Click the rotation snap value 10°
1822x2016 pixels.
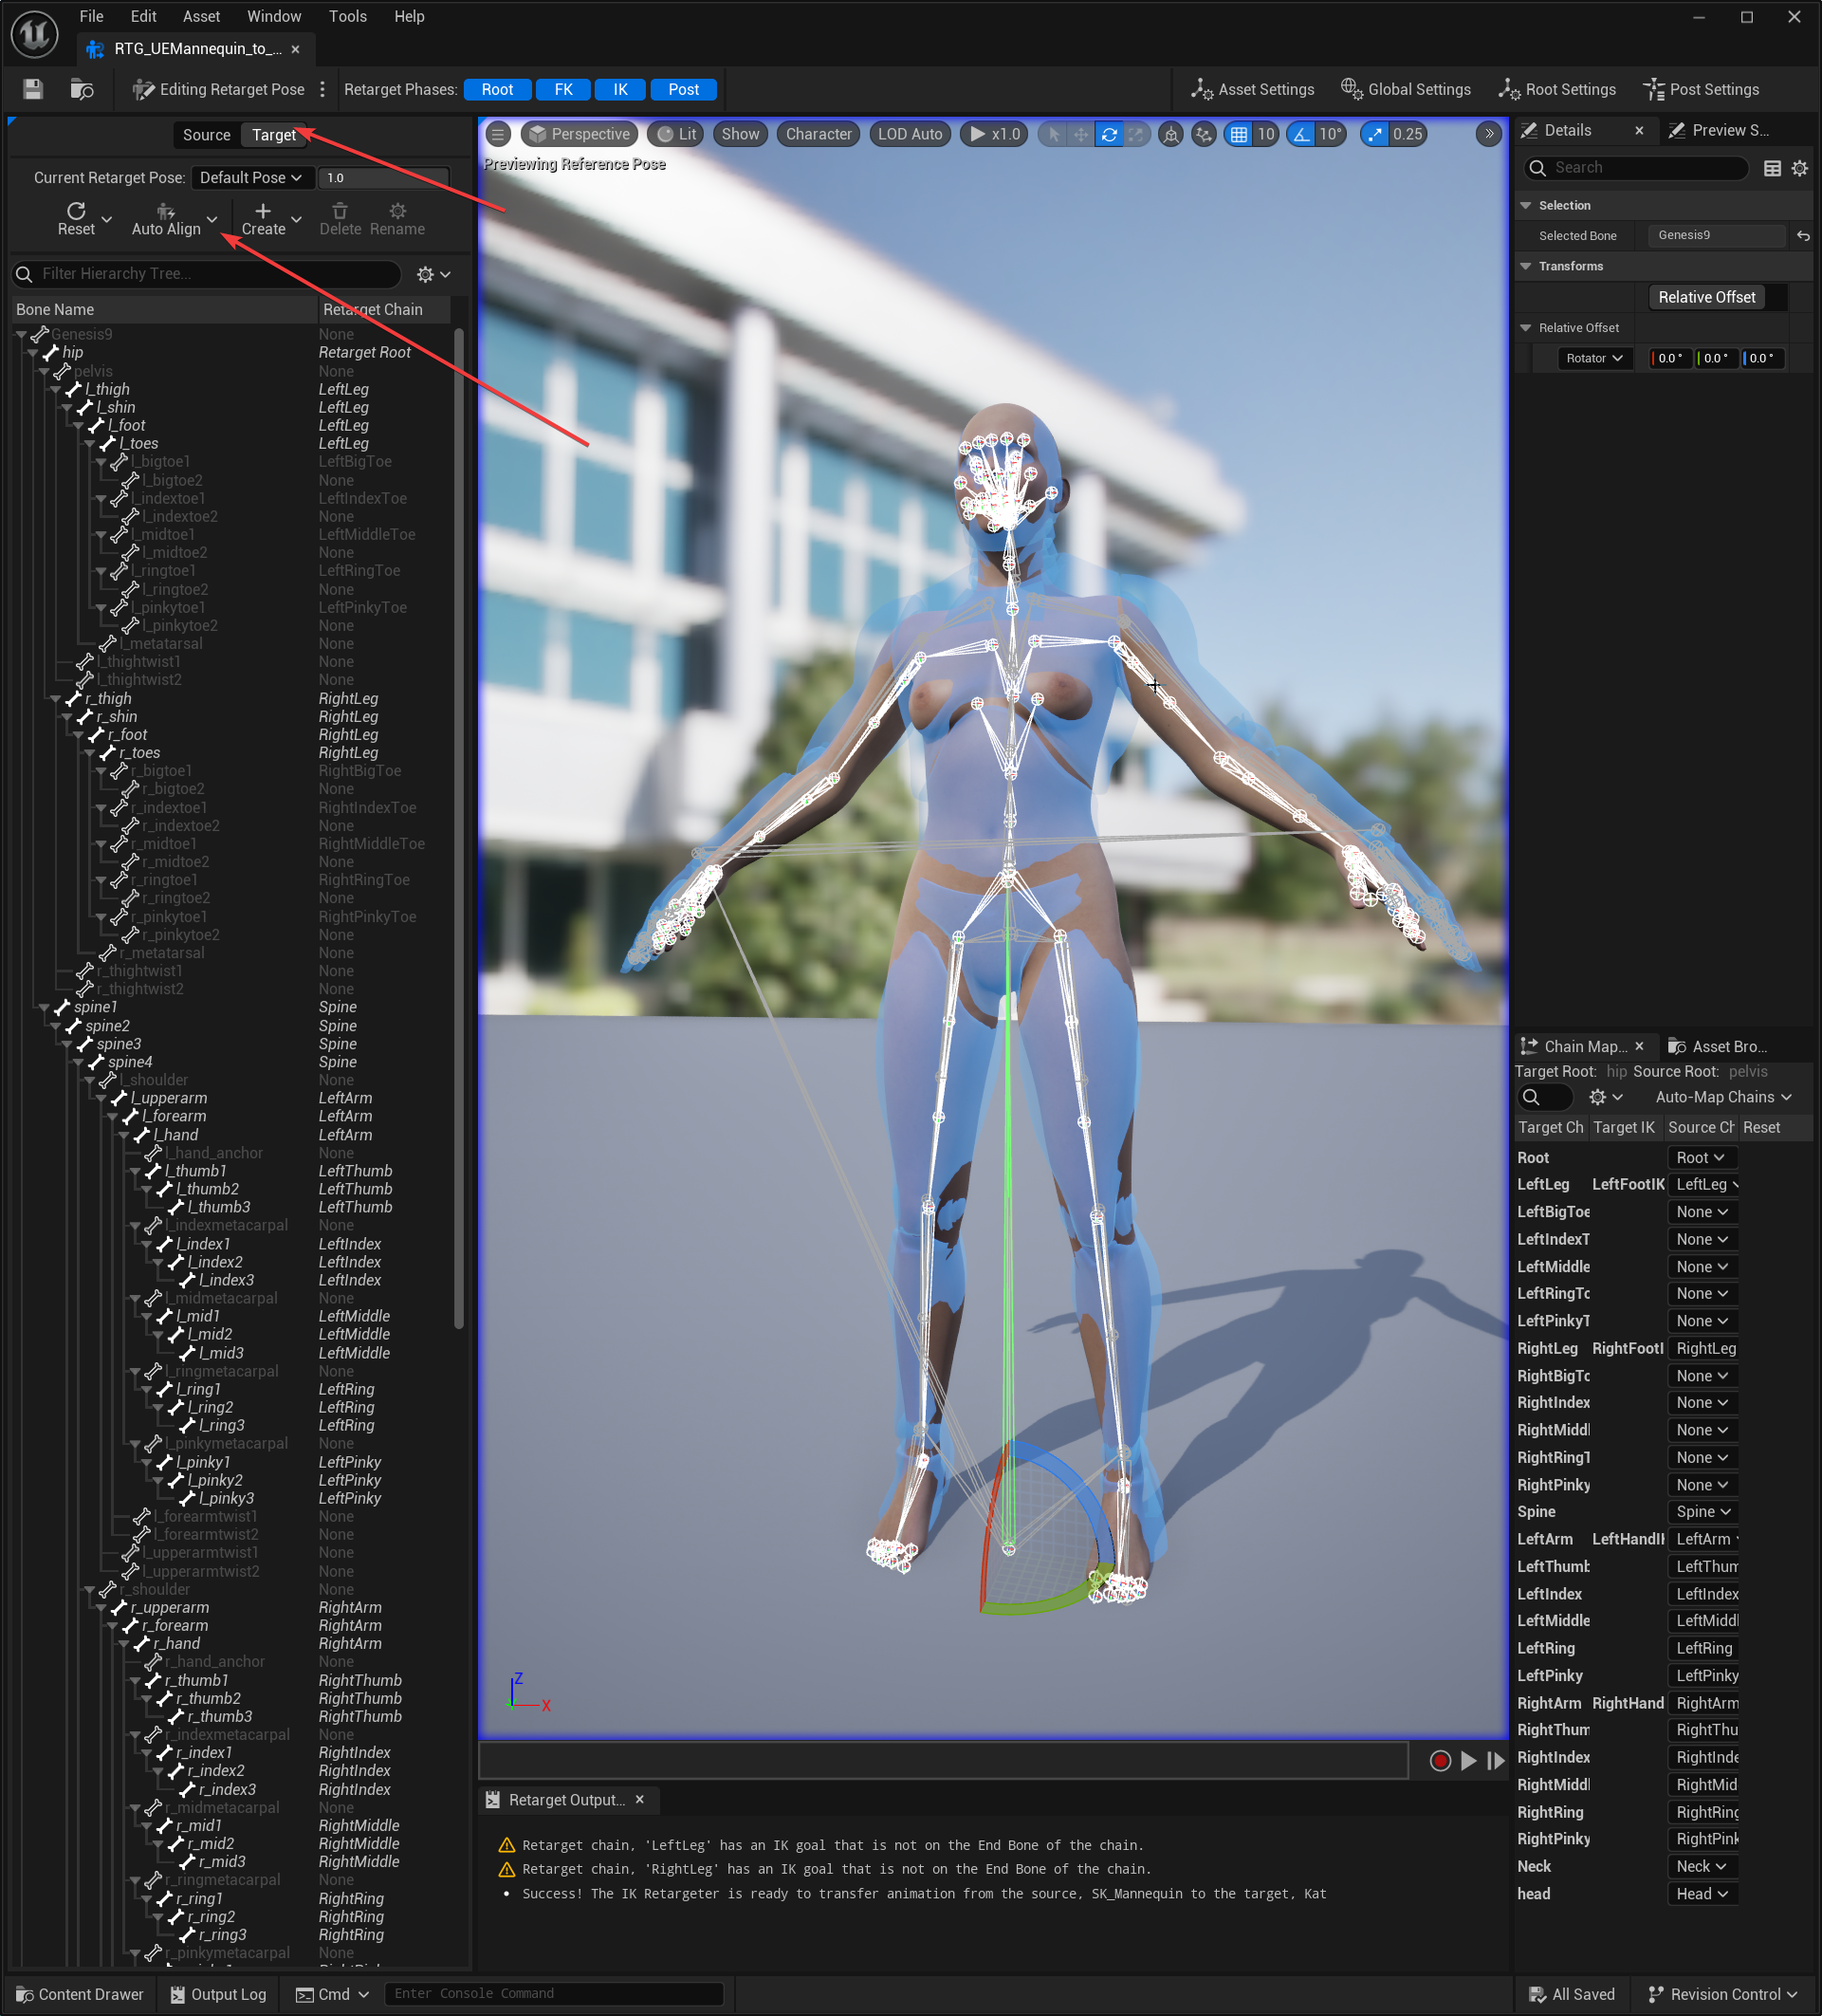1330,134
